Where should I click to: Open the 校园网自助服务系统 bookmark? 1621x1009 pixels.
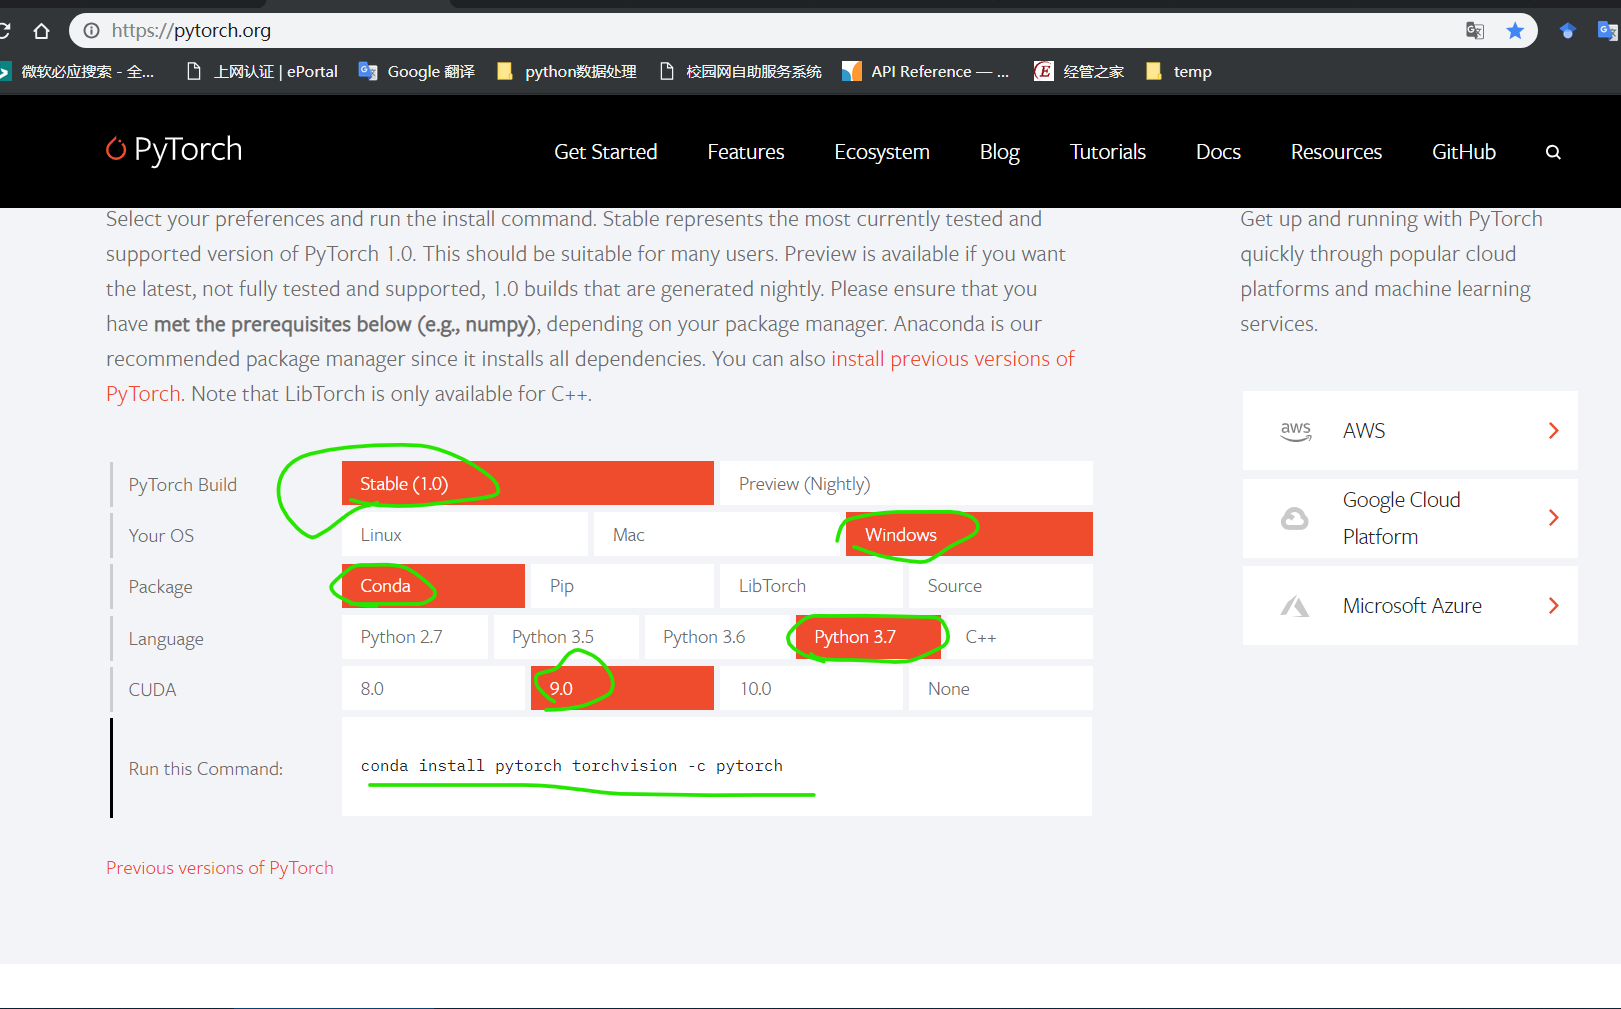(x=740, y=71)
